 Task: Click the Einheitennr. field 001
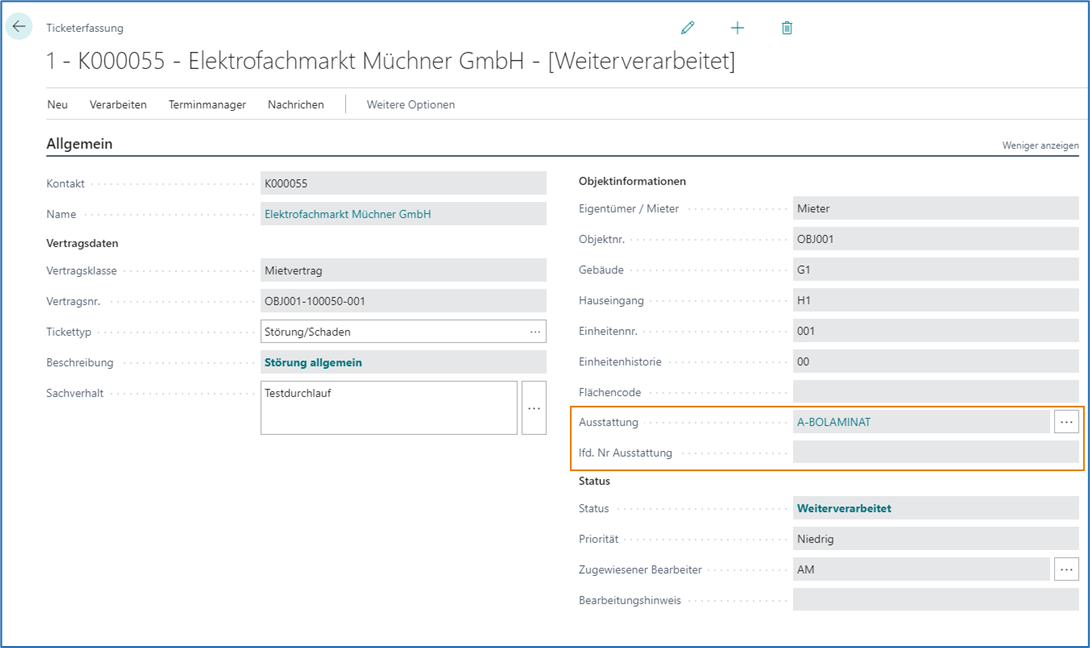point(936,331)
